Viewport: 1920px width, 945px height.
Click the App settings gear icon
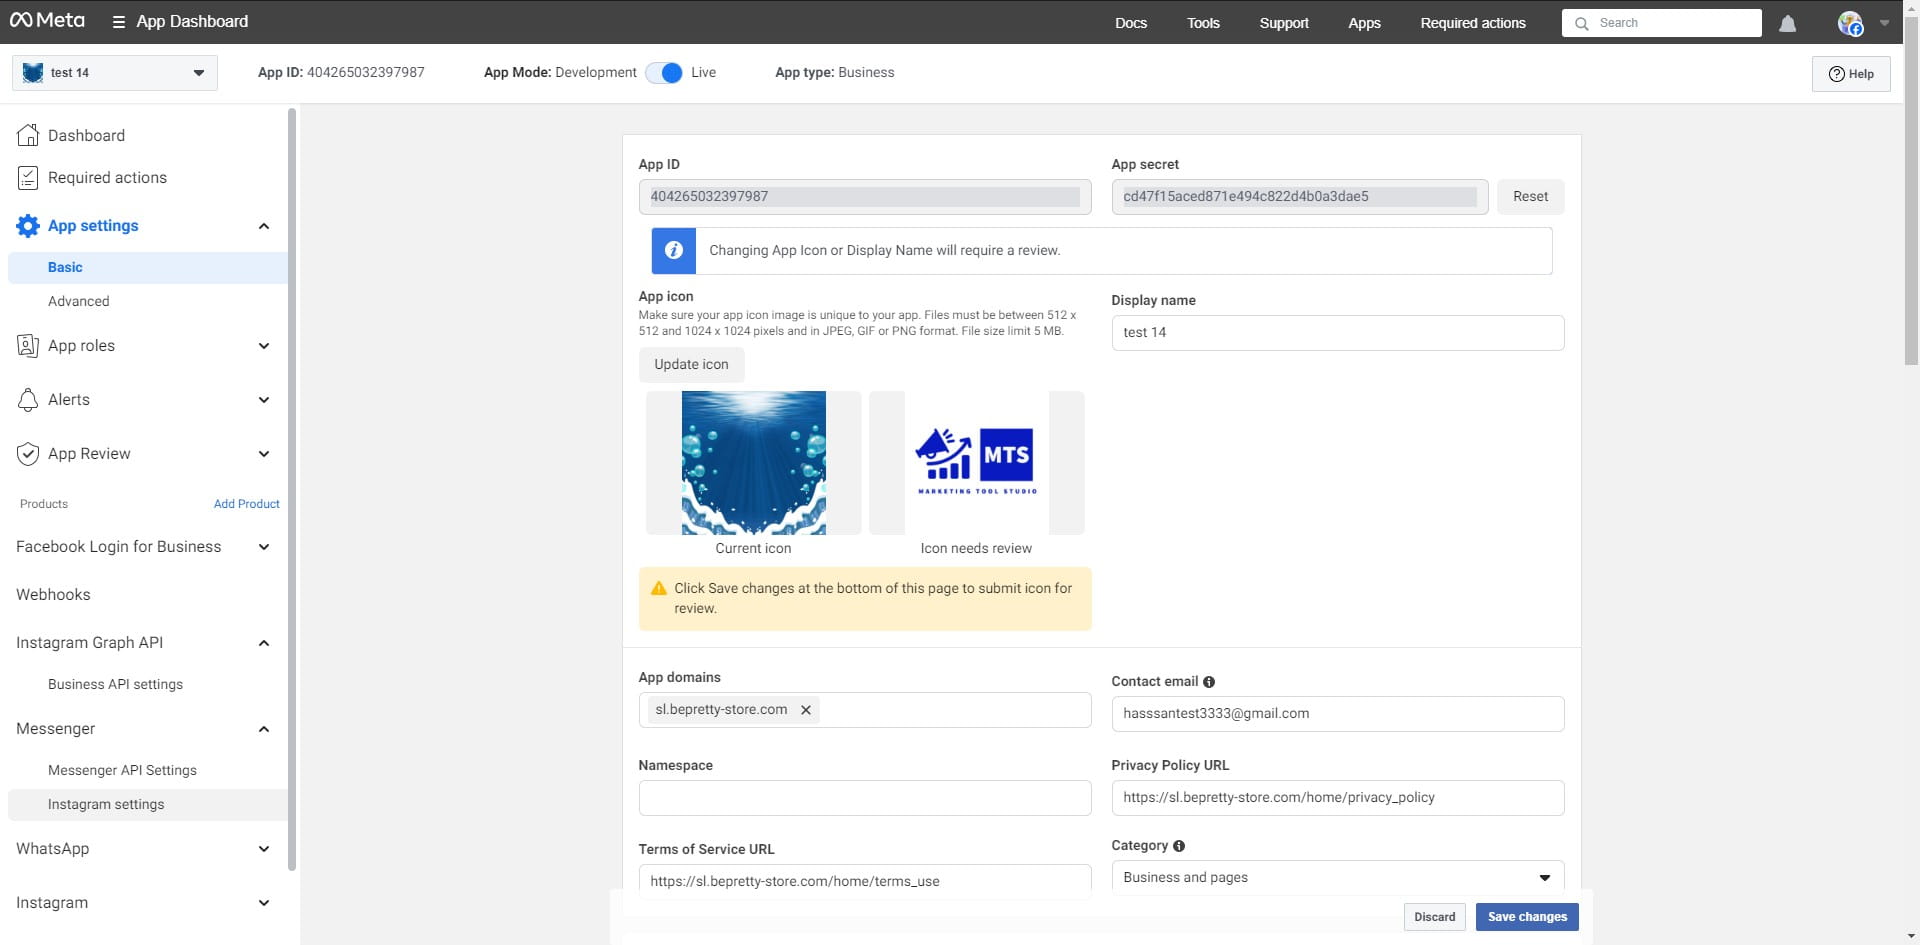28,226
